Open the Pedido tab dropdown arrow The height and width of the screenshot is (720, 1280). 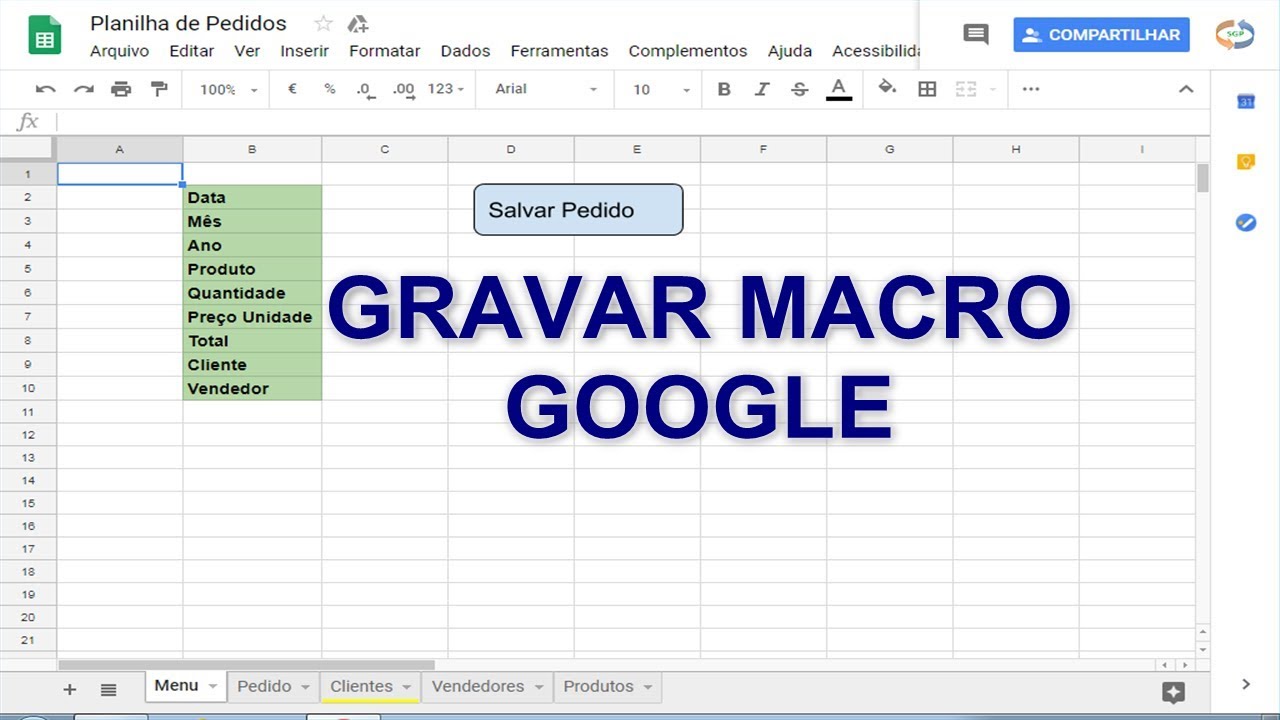point(305,687)
